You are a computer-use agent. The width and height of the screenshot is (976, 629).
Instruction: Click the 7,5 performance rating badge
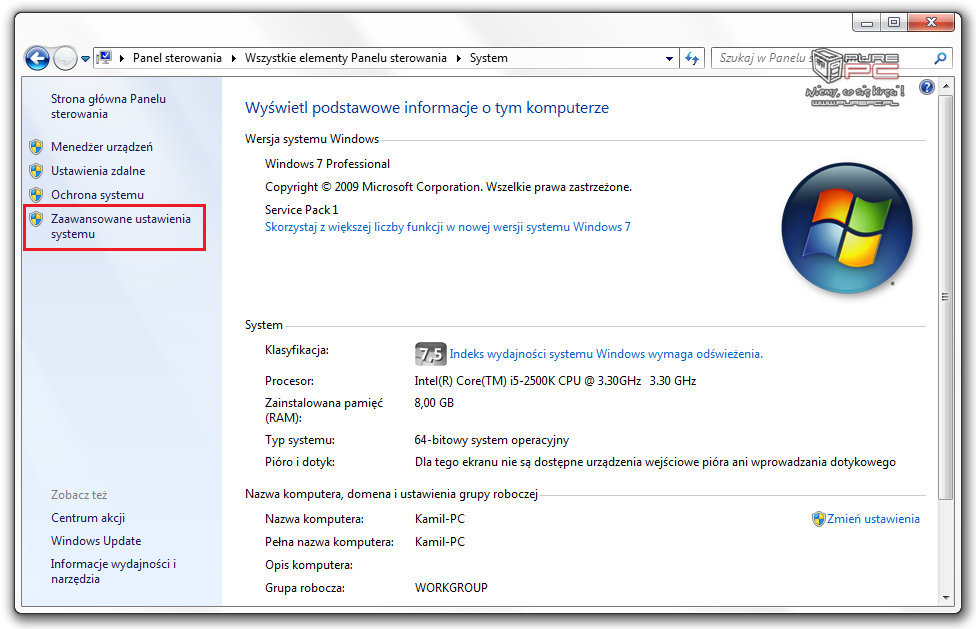click(x=430, y=354)
